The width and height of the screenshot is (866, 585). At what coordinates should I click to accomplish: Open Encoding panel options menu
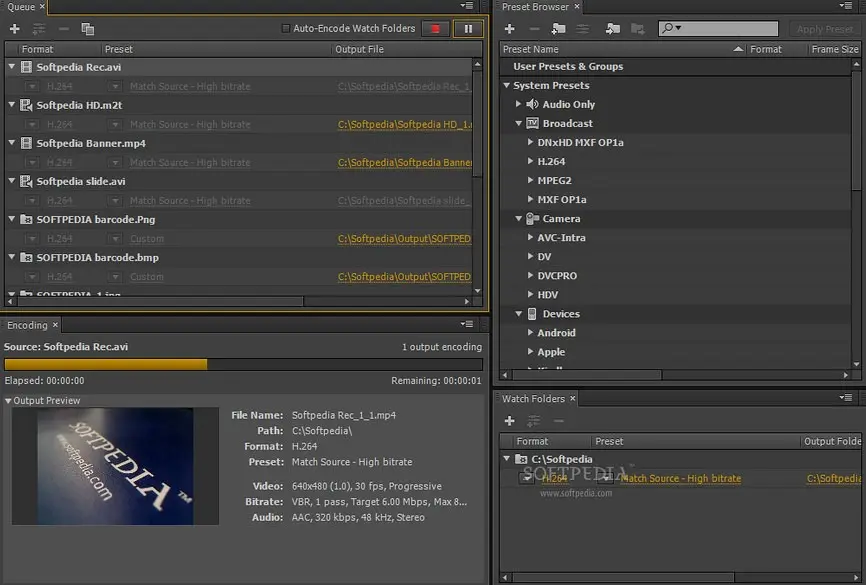coord(467,324)
